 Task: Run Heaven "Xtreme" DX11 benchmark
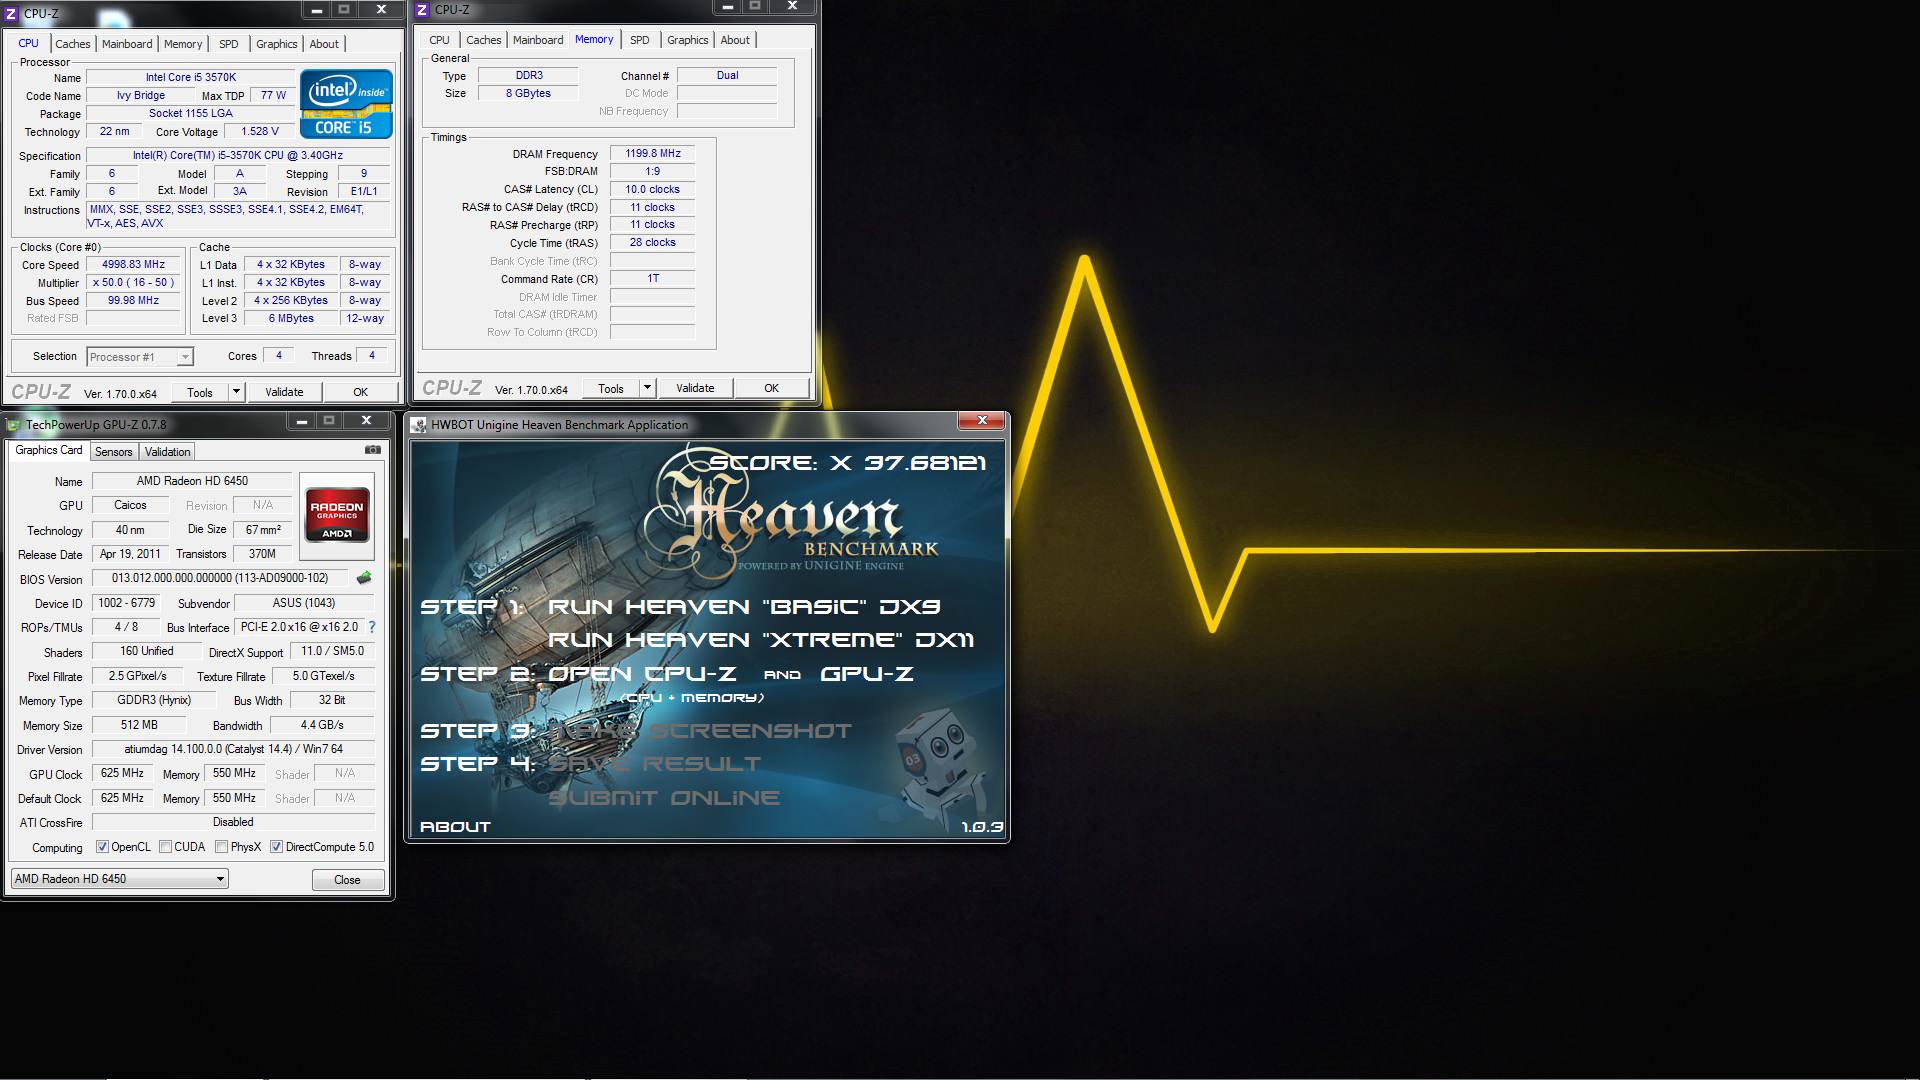tap(761, 640)
